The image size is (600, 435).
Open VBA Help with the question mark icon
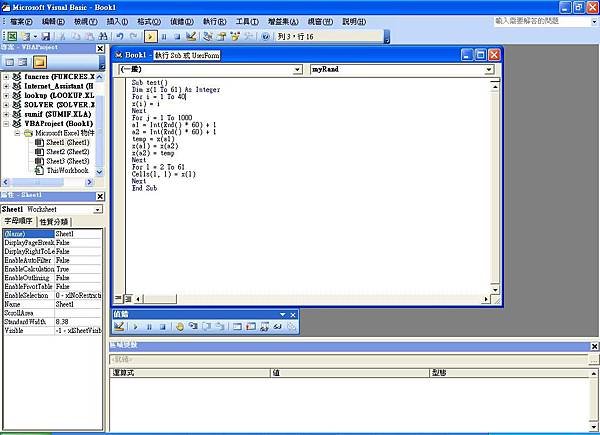click(266, 36)
